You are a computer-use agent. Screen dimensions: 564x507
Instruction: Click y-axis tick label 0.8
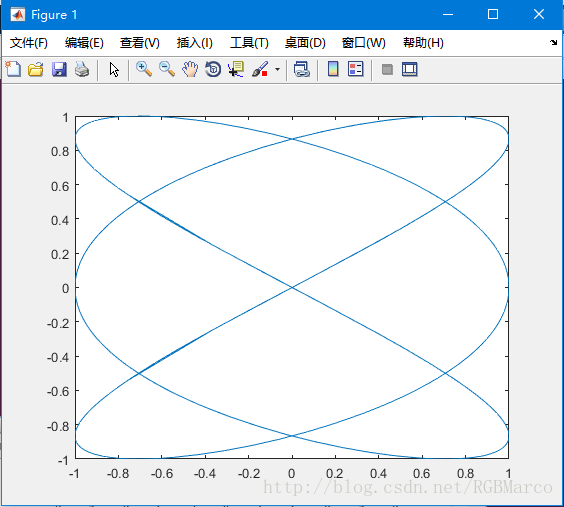[60, 151]
